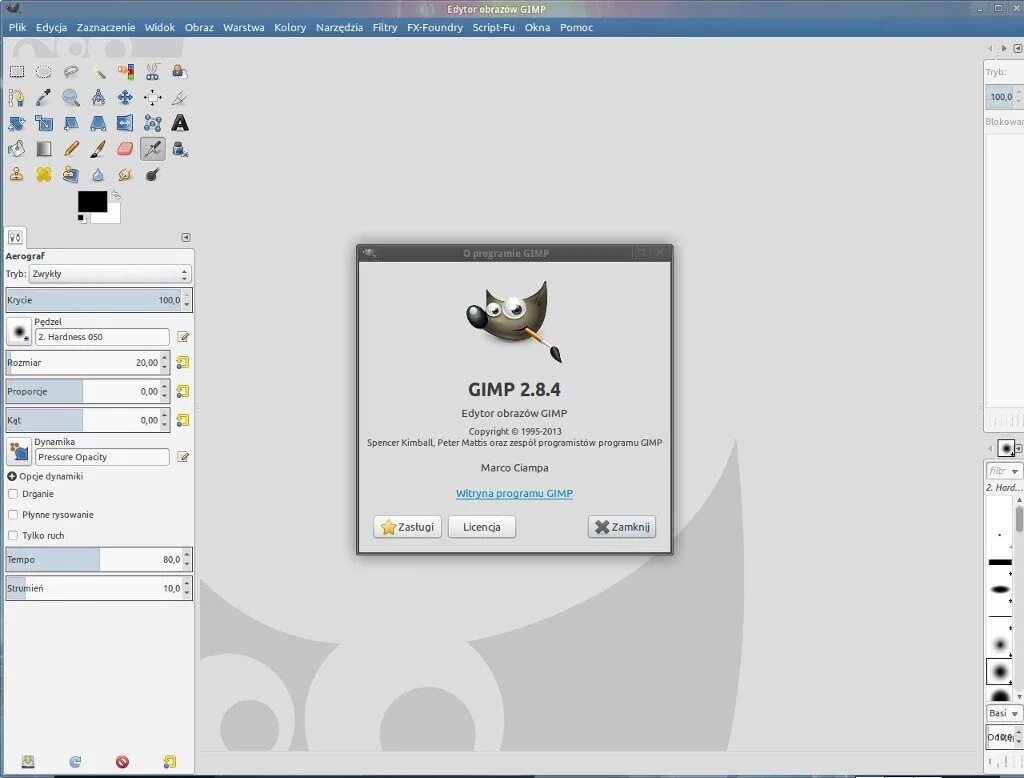
Task: Select the Smudge tool
Action: pyautogui.click(x=125, y=174)
